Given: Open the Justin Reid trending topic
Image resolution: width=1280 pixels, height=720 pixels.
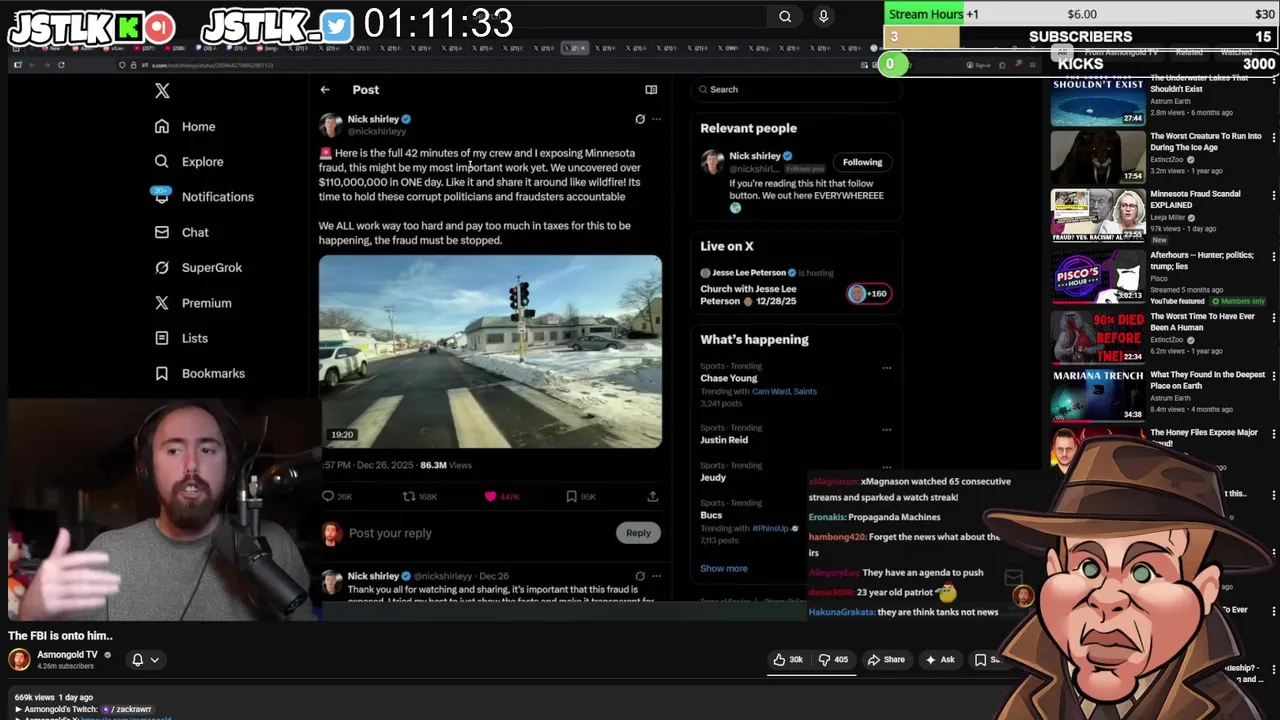Looking at the screenshot, I should tap(724, 440).
